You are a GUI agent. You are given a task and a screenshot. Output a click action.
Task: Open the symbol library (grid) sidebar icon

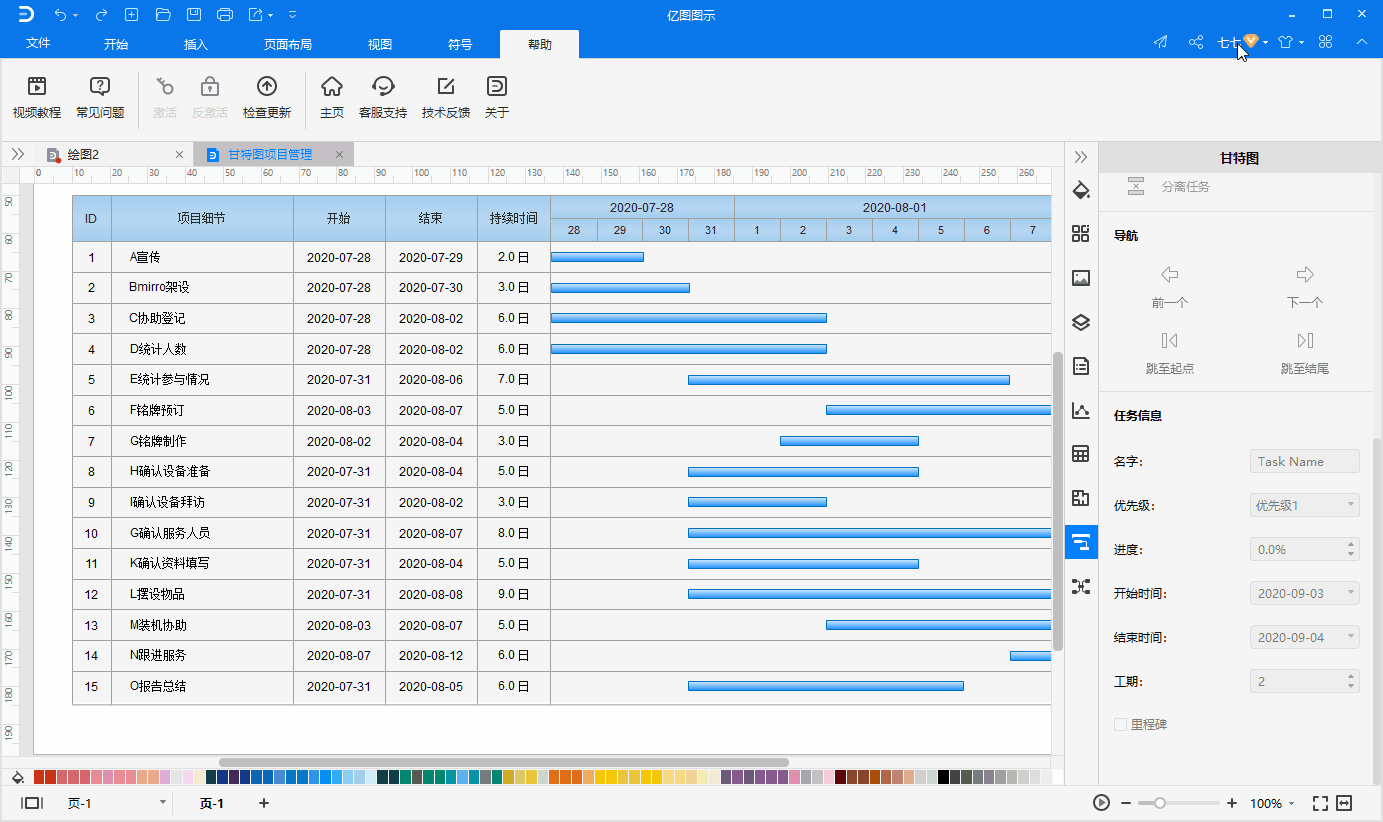click(1080, 234)
